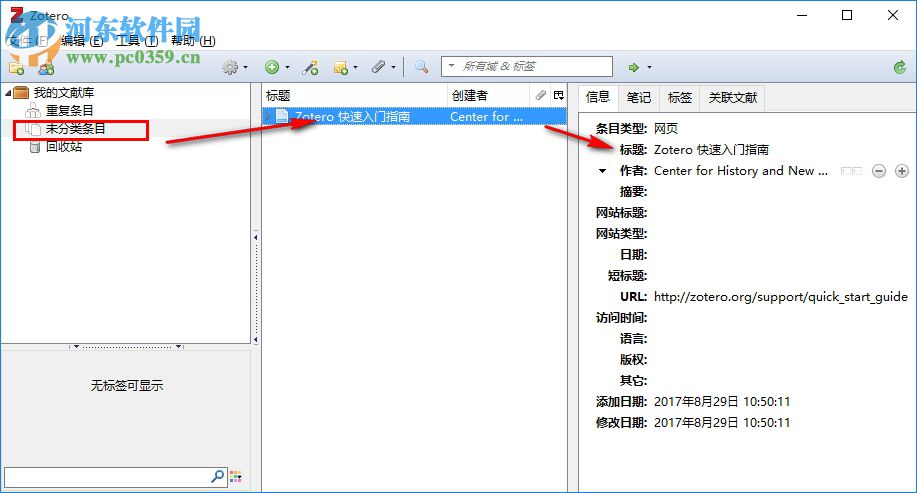Click the 条目类型 value 网页
This screenshot has width=917, height=493.
pyautogui.click(x=666, y=129)
